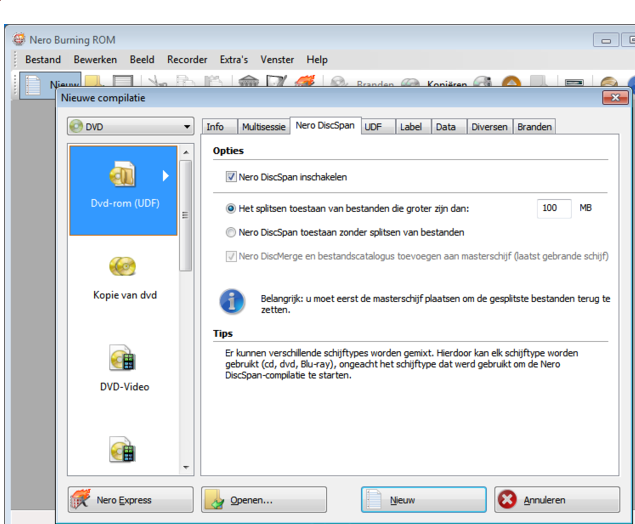Click the copy pages icon in toolbar
Viewport: 635px width, 524px height.
pyautogui.click(x=185, y=81)
